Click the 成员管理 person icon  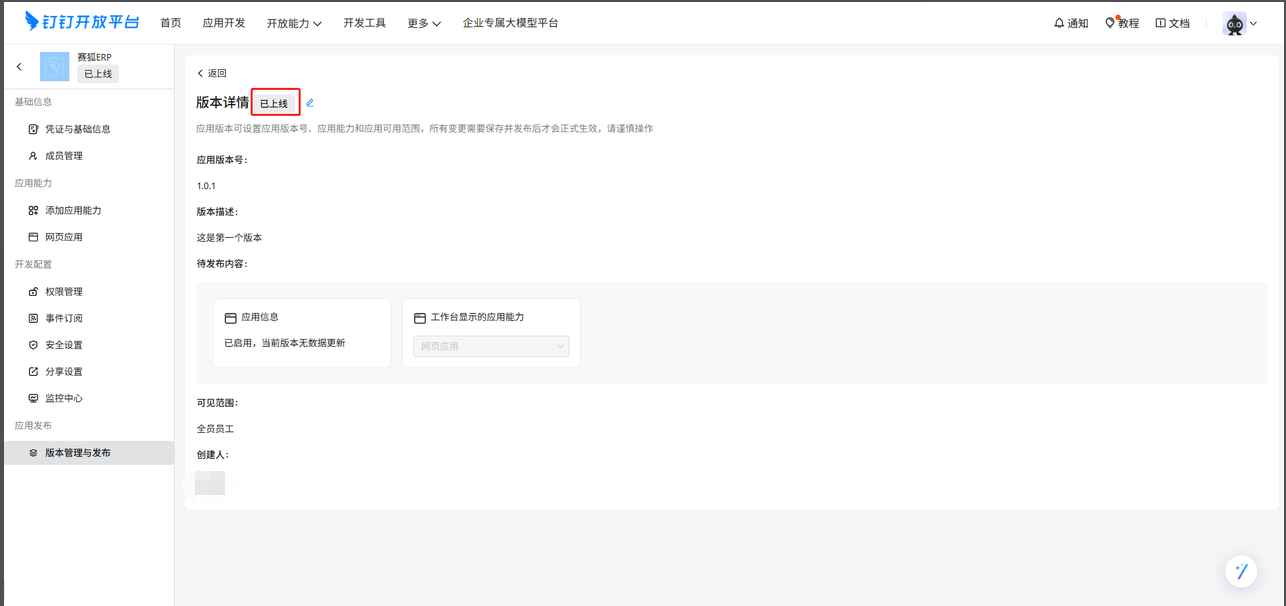tap(33, 156)
